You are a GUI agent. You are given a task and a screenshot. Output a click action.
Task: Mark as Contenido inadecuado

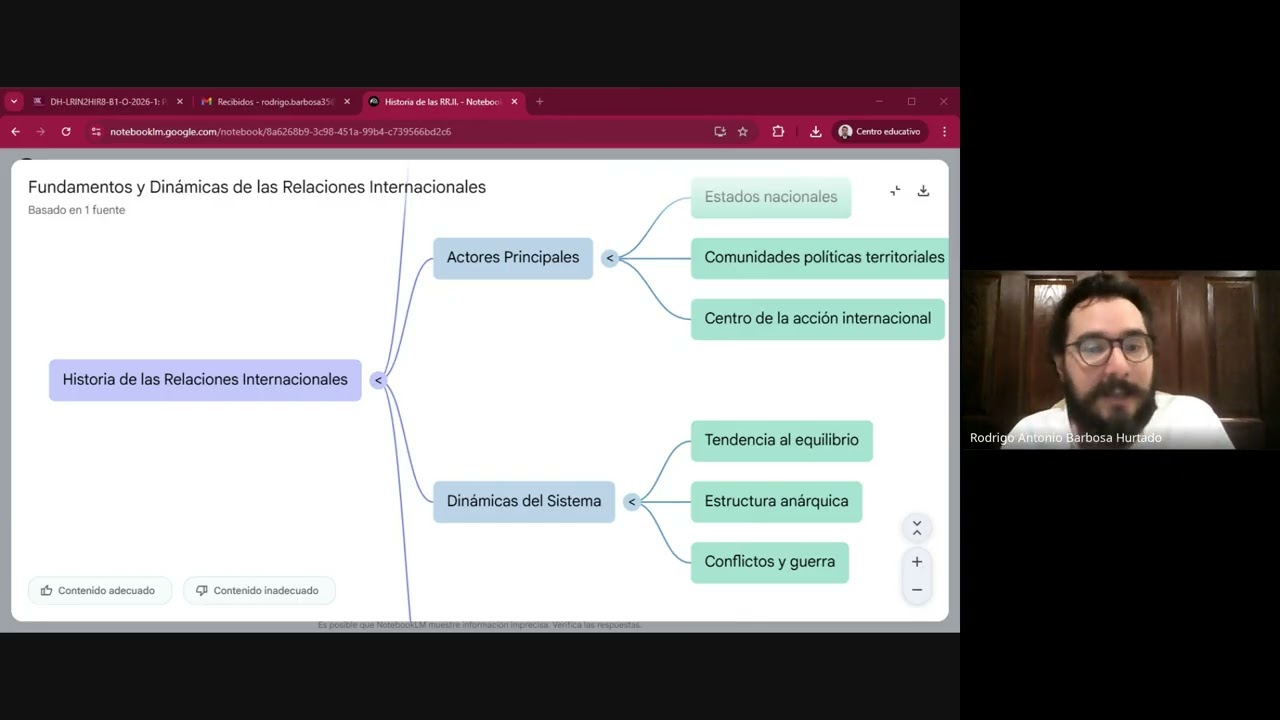[x=258, y=590]
